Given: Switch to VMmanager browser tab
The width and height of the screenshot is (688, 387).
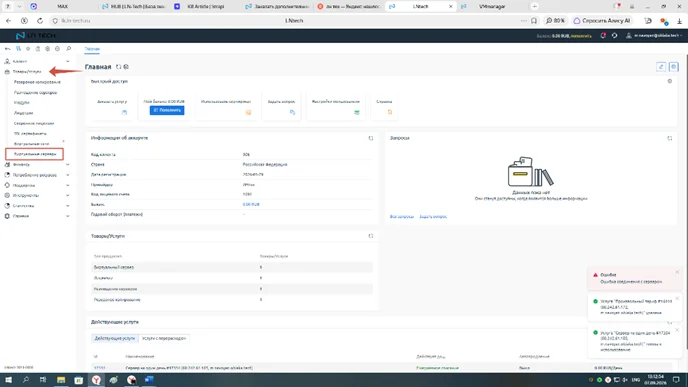Looking at the screenshot, I should tap(491, 7).
